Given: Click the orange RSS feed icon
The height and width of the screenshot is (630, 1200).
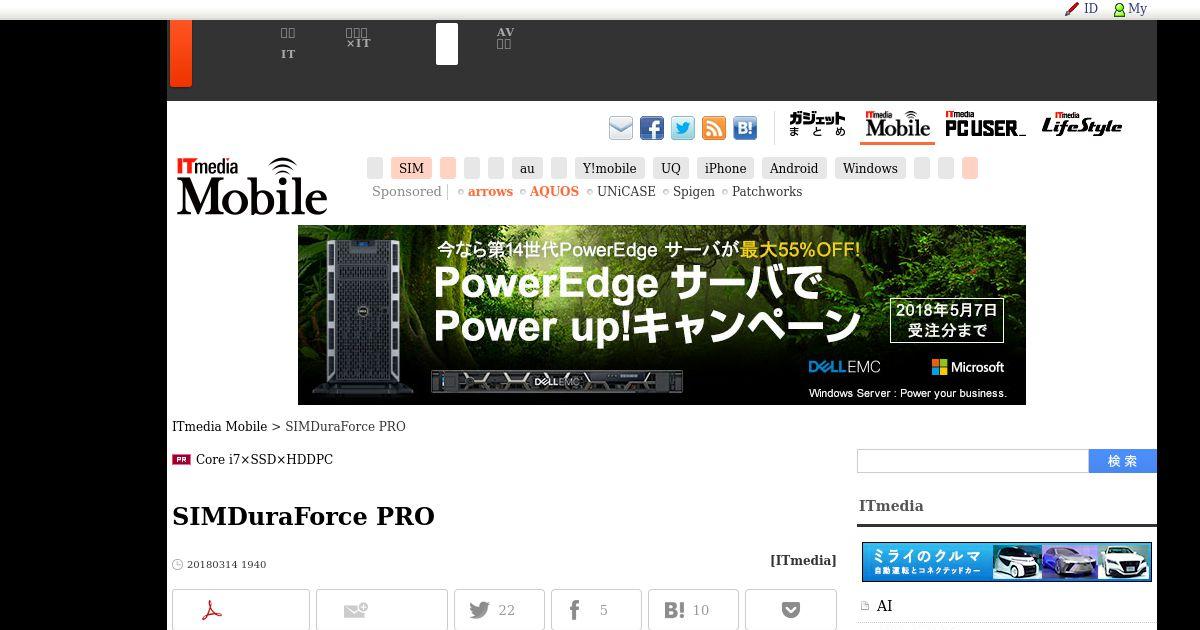Looking at the screenshot, I should 714,128.
